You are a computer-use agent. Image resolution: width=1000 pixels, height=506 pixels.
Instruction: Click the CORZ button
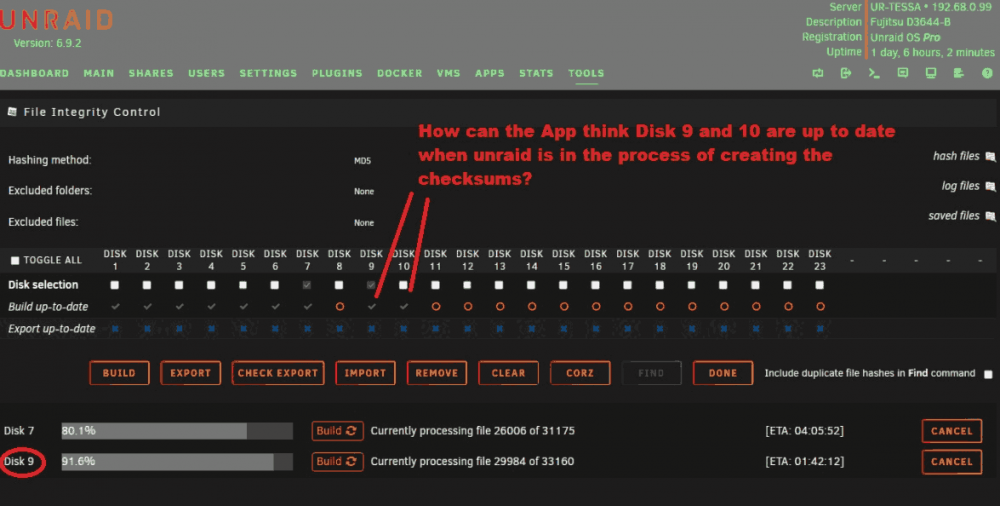(x=580, y=373)
